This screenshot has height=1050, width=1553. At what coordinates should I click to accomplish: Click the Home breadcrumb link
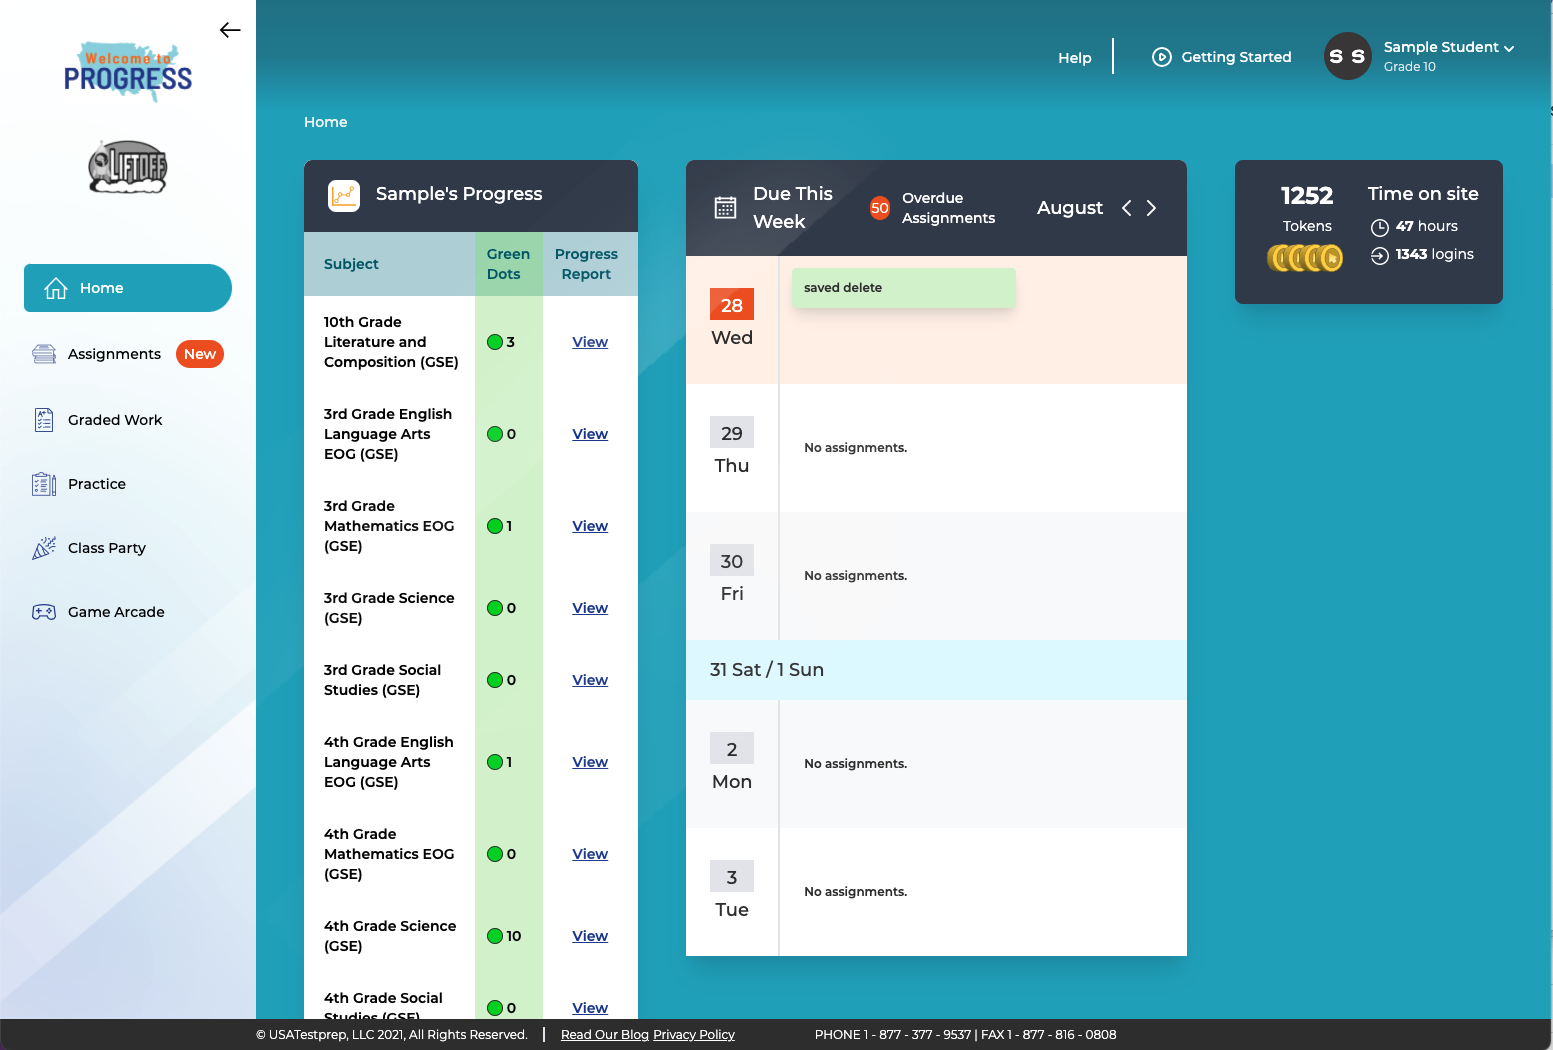click(325, 122)
